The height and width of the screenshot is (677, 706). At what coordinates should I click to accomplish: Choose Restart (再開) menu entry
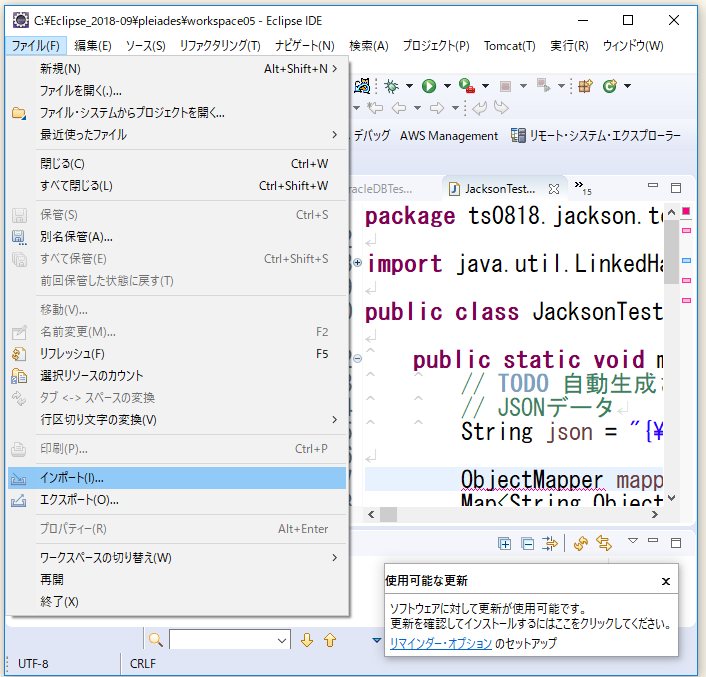pos(177,580)
